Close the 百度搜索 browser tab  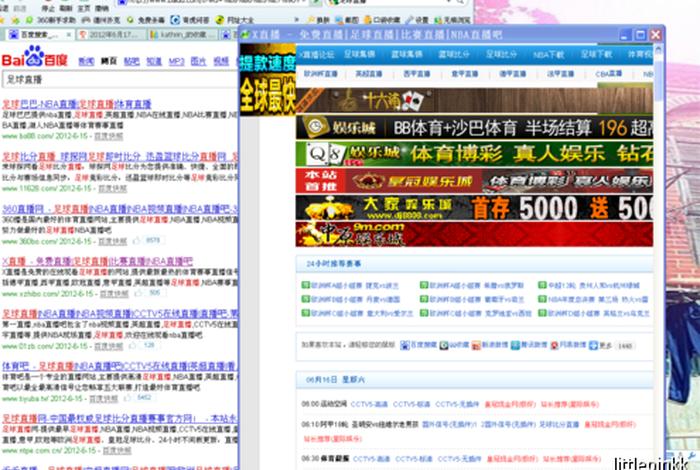pyautogui.click(x=69, y=34)
